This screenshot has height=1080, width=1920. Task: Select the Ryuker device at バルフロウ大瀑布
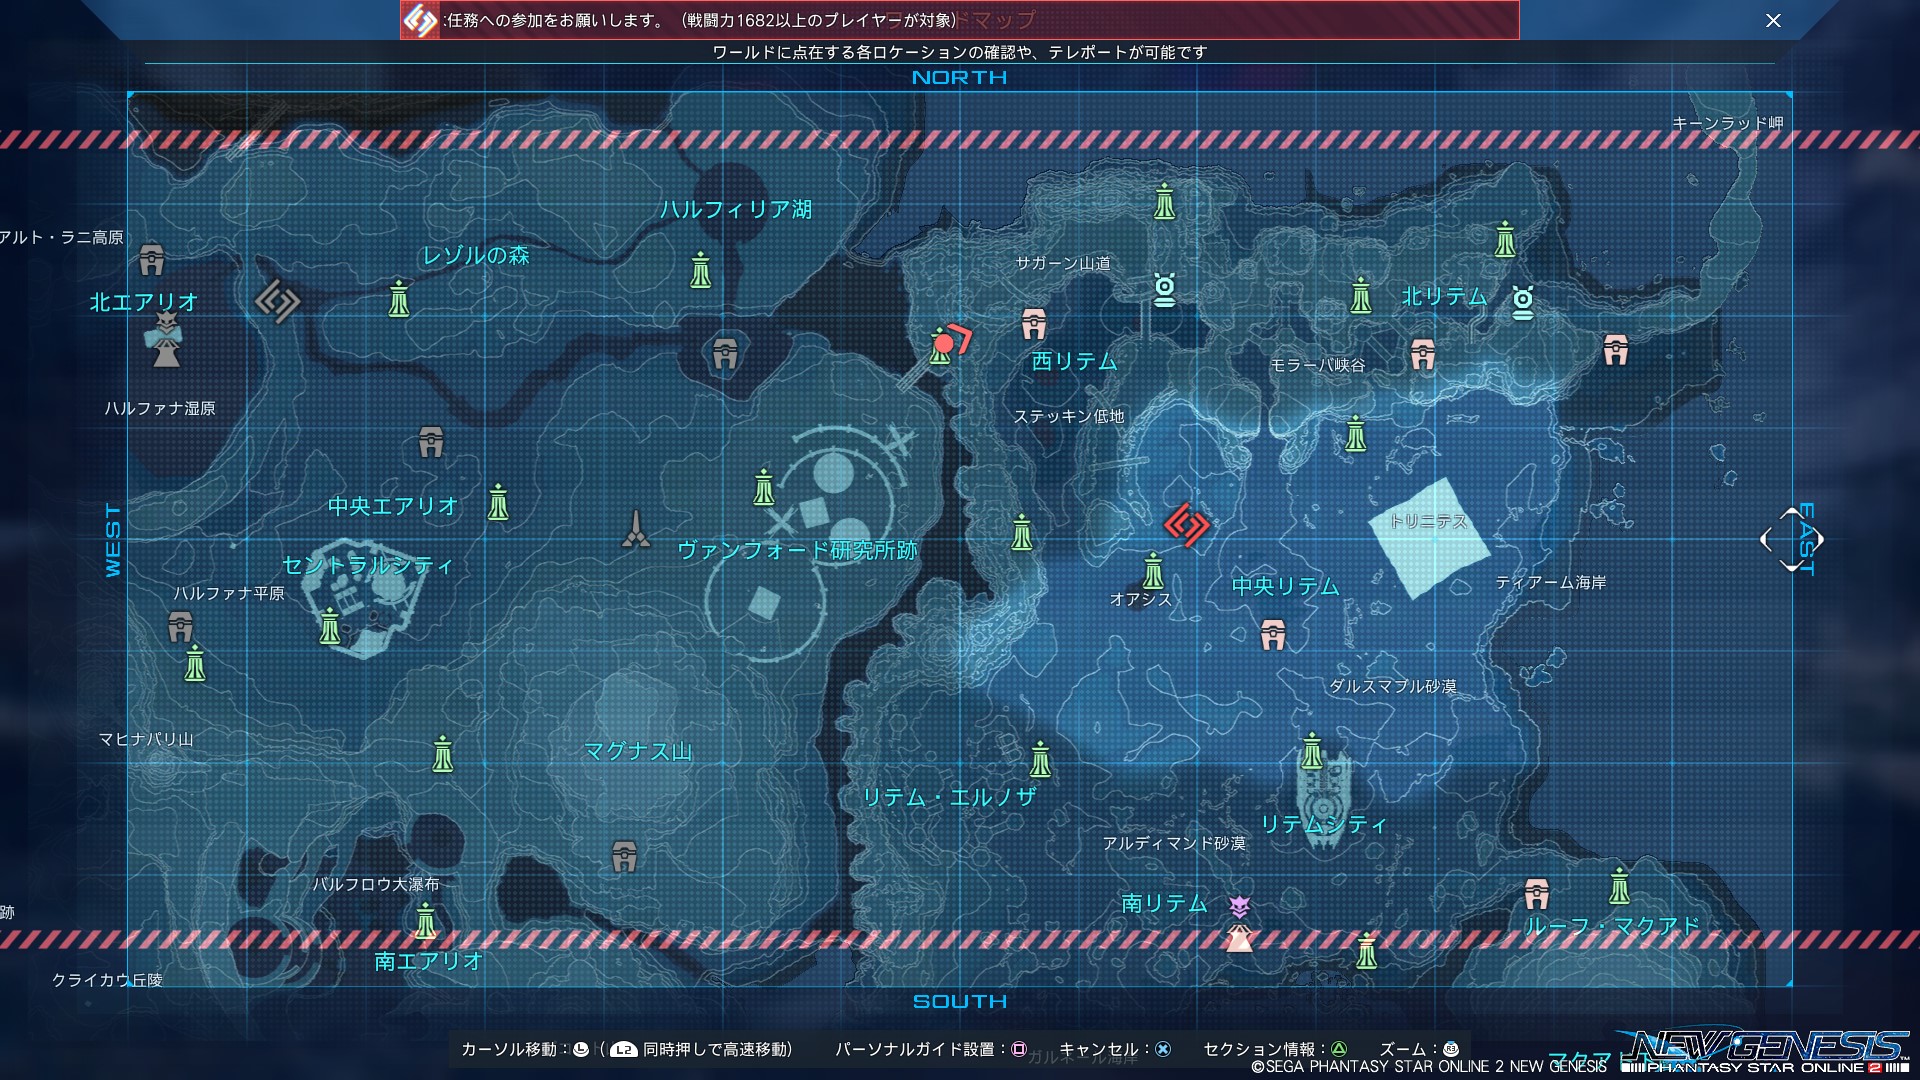425,921
